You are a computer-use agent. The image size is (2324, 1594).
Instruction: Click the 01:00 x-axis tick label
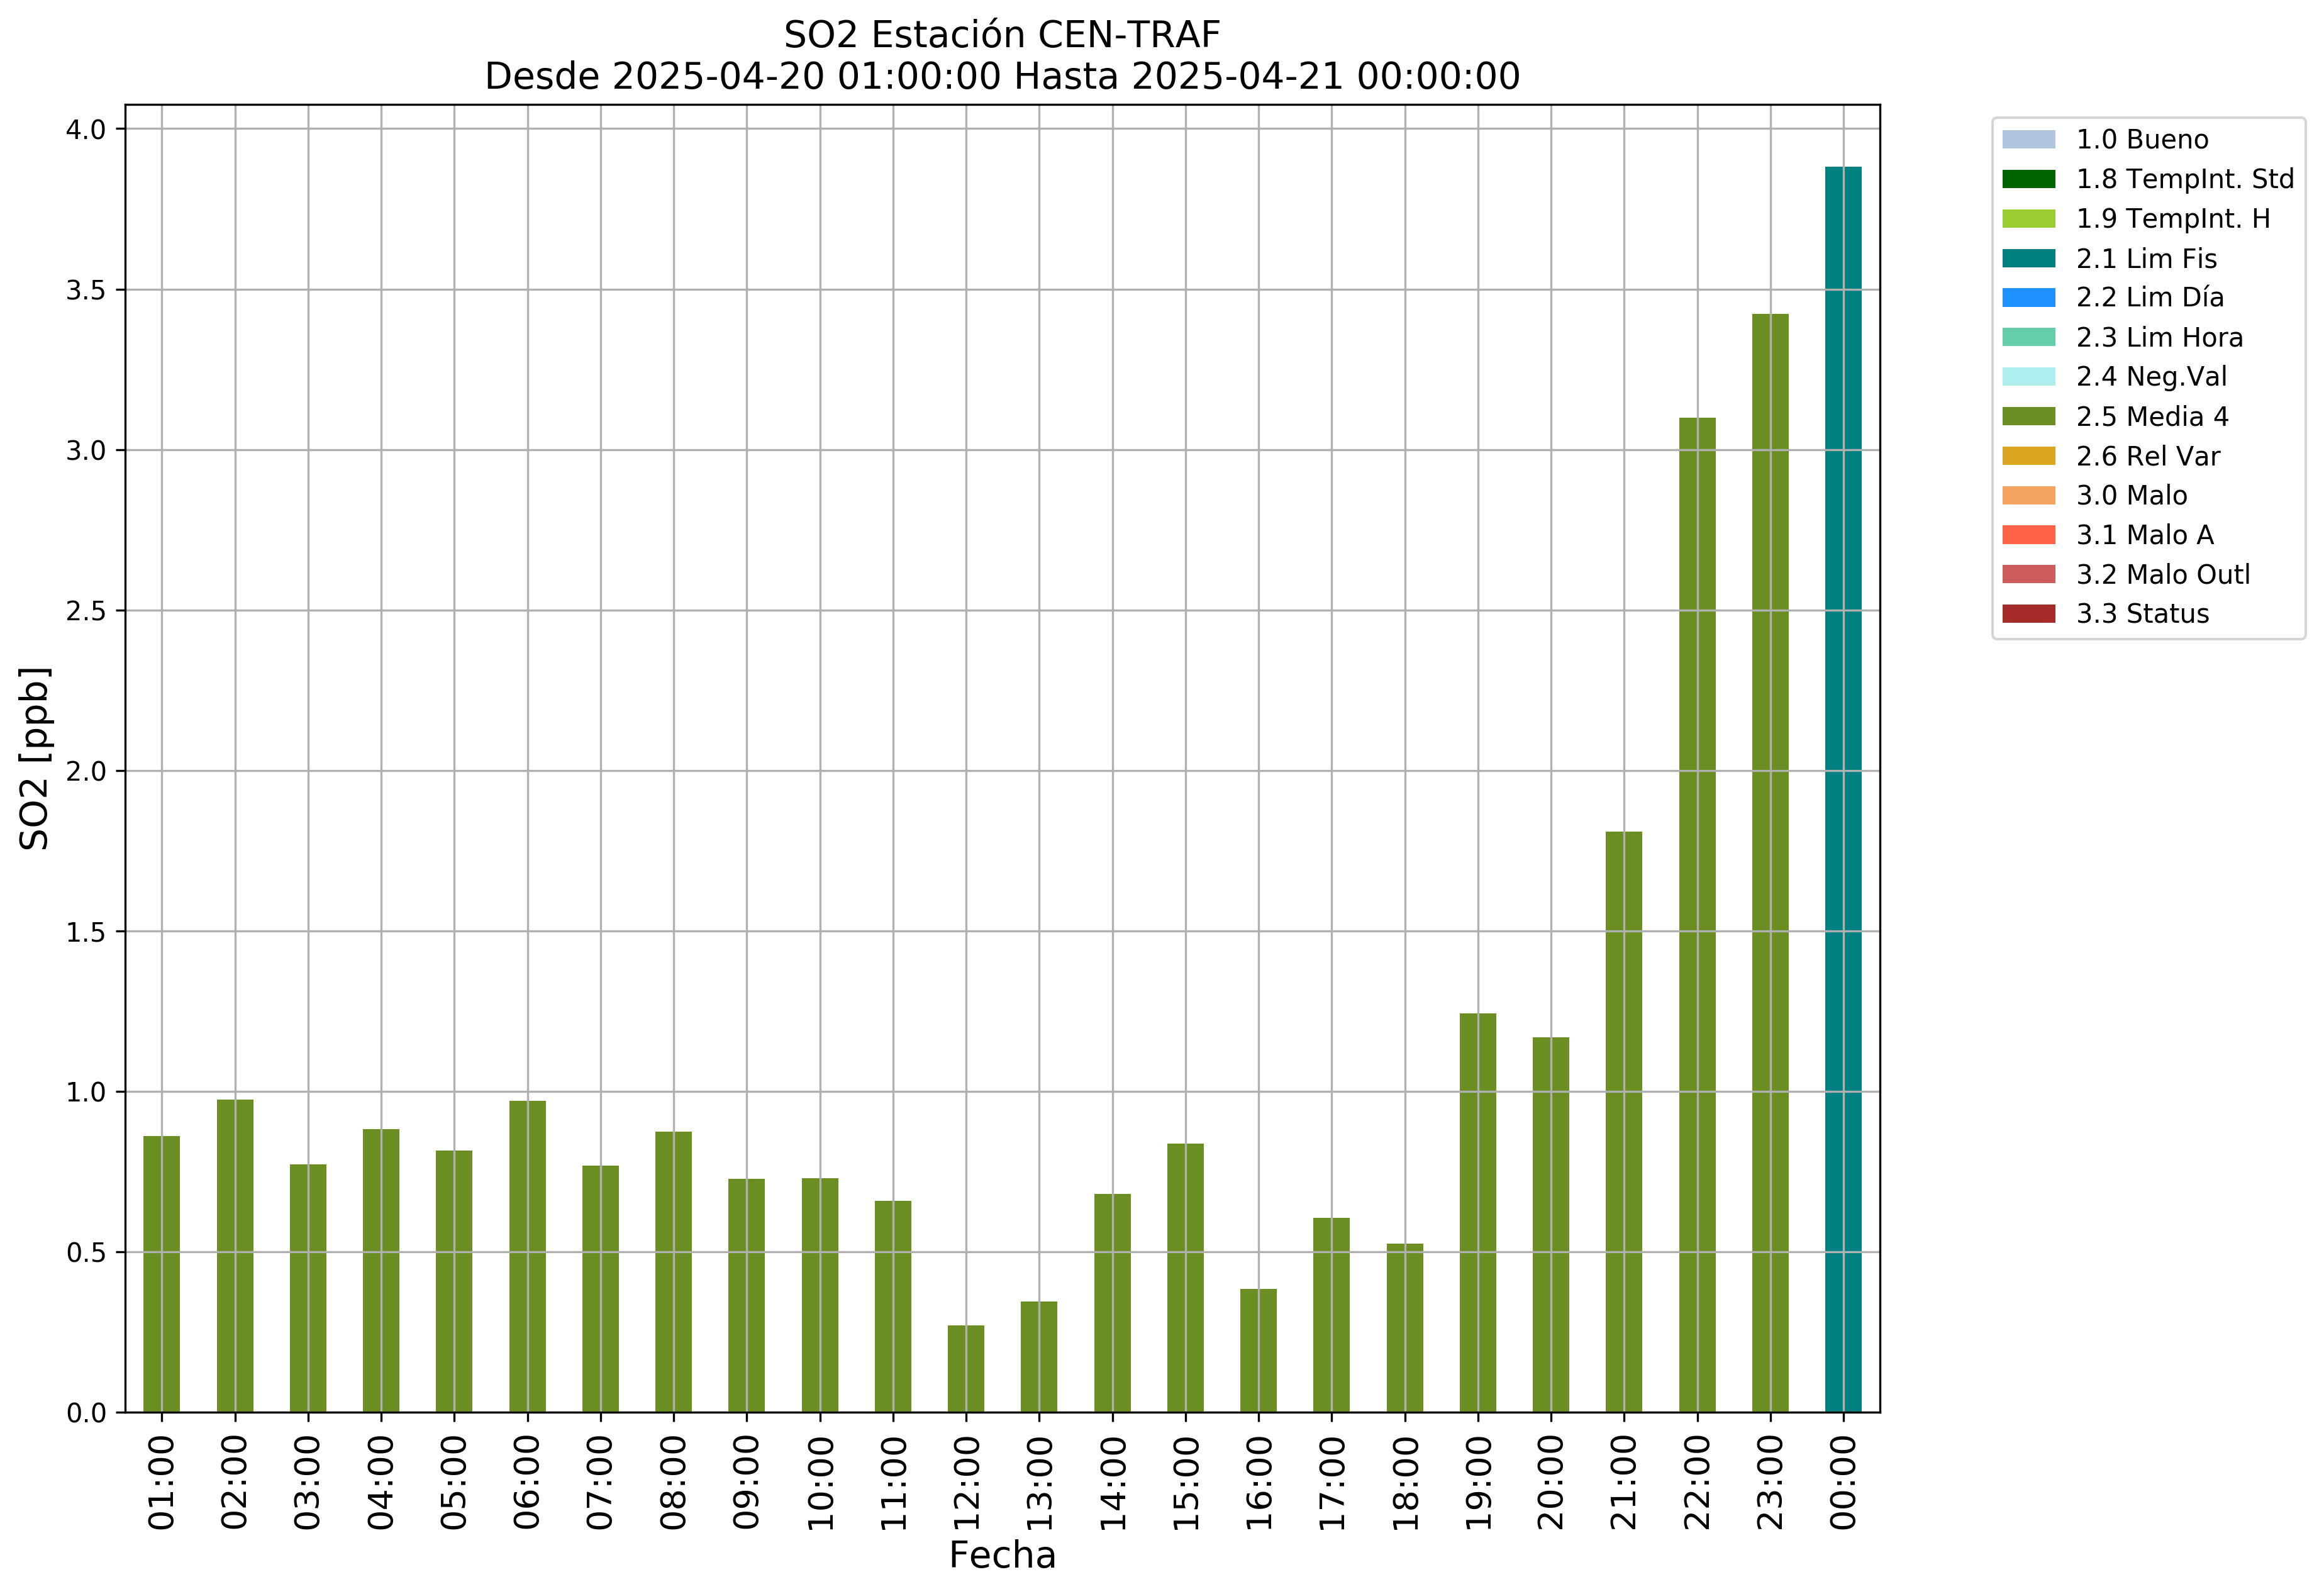point(162,1483)
